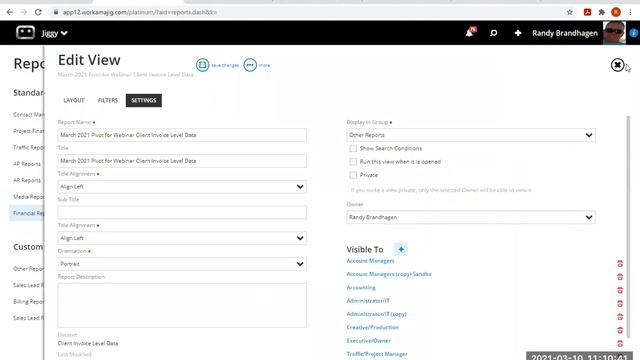Image resolution: width=640 pixels, height=360 pixels.
Task: Click the Title input field
Action: tap(182, 161)
